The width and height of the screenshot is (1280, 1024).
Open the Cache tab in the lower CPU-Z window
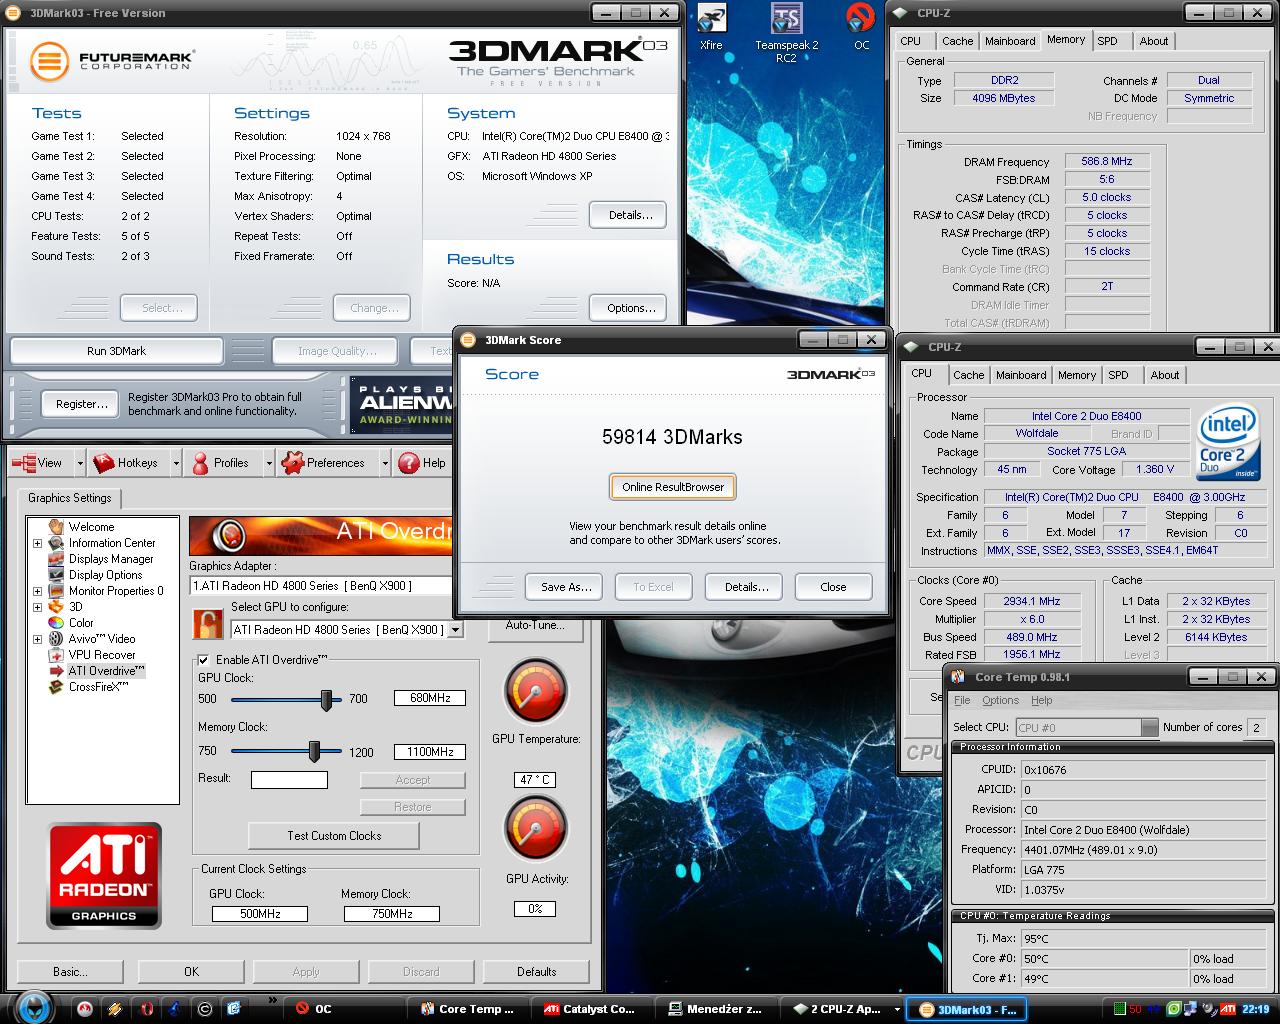click(968, 375)
